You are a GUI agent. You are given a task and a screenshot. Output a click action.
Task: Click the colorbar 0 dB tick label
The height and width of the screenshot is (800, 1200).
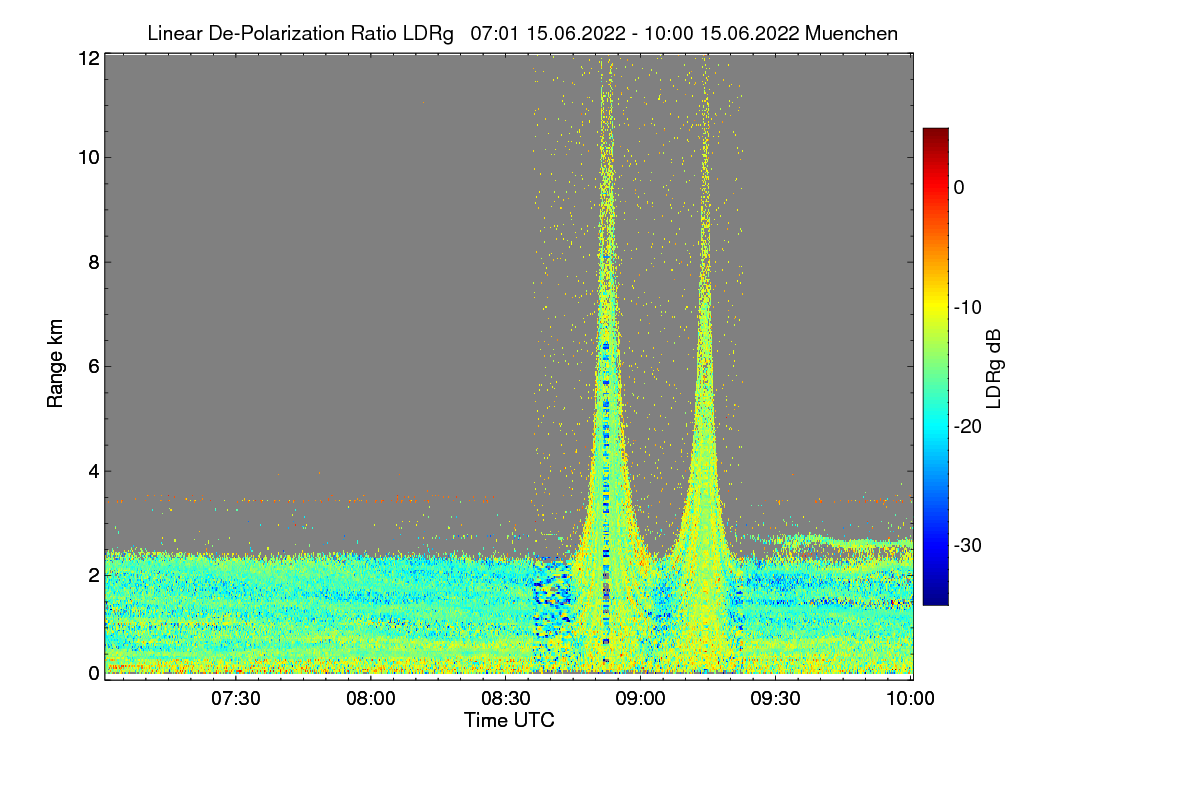[x=959, y=187]
